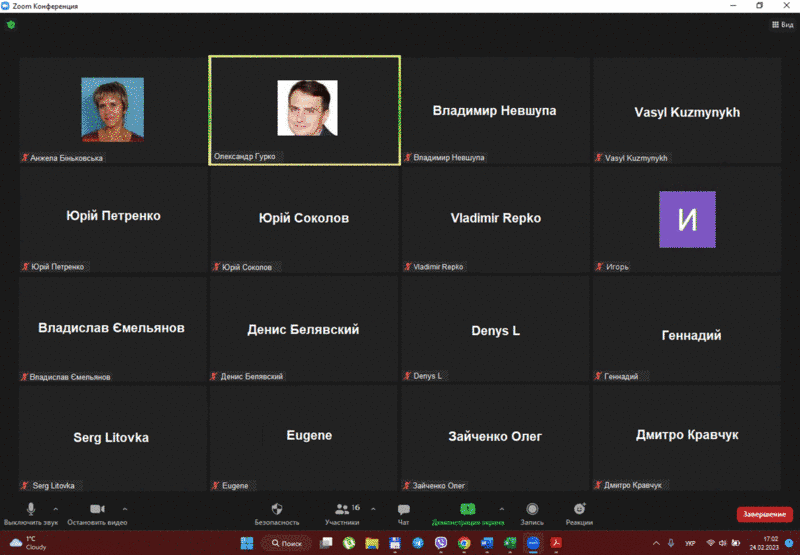
Task: Open the Участники participants panel
Action: pyautogui.click(x=343, y=509)
